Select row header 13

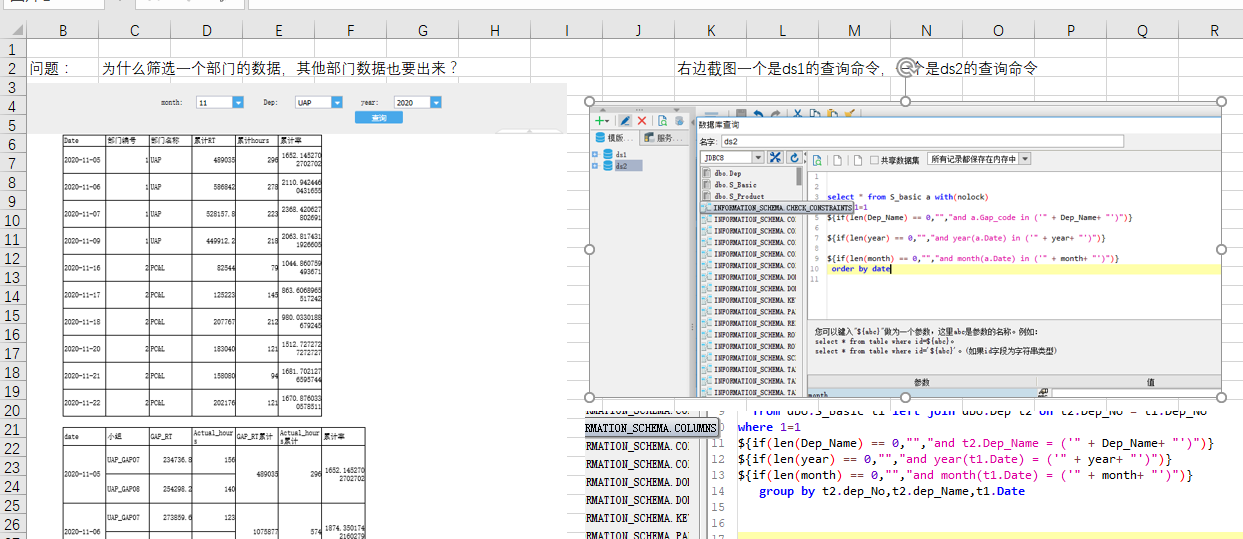click(x=13, y=277)
